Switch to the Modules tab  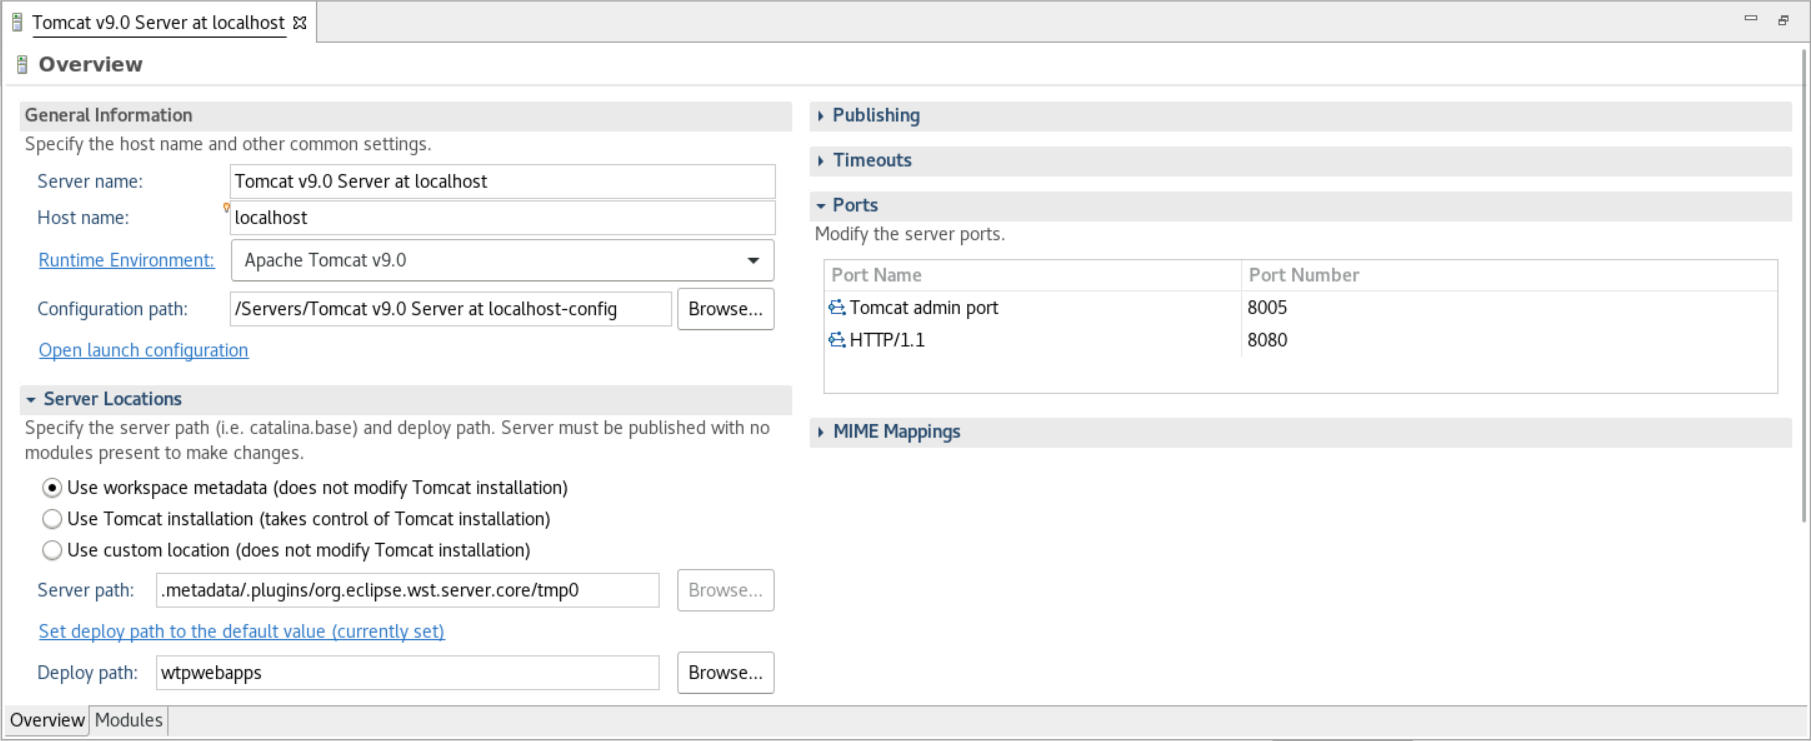pyautogui.click(x=128, y=720)
